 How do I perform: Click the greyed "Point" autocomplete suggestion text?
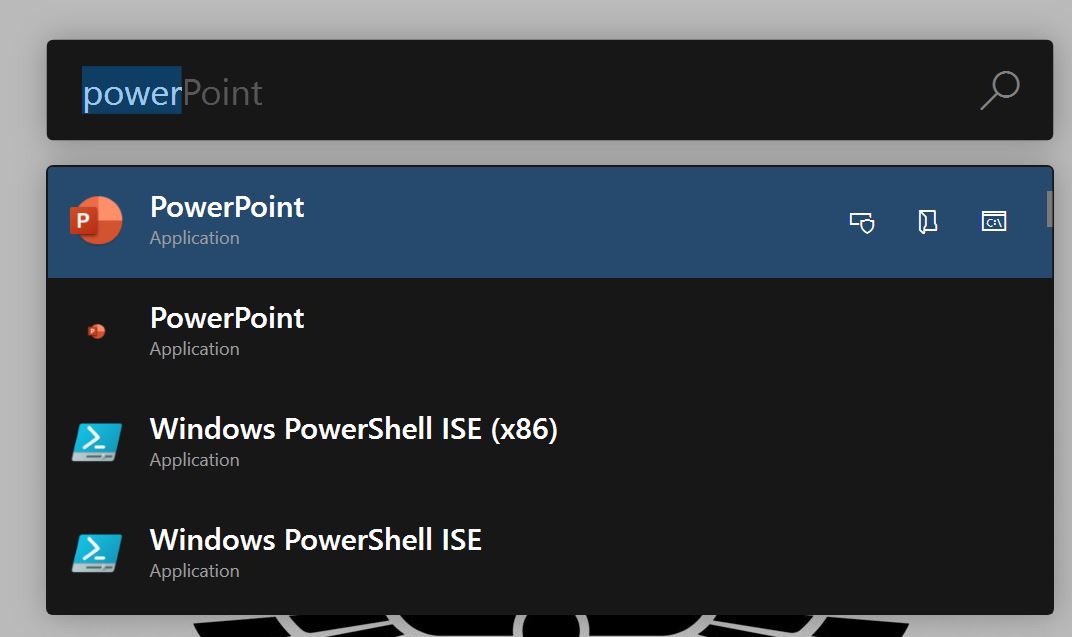(223, 92)
